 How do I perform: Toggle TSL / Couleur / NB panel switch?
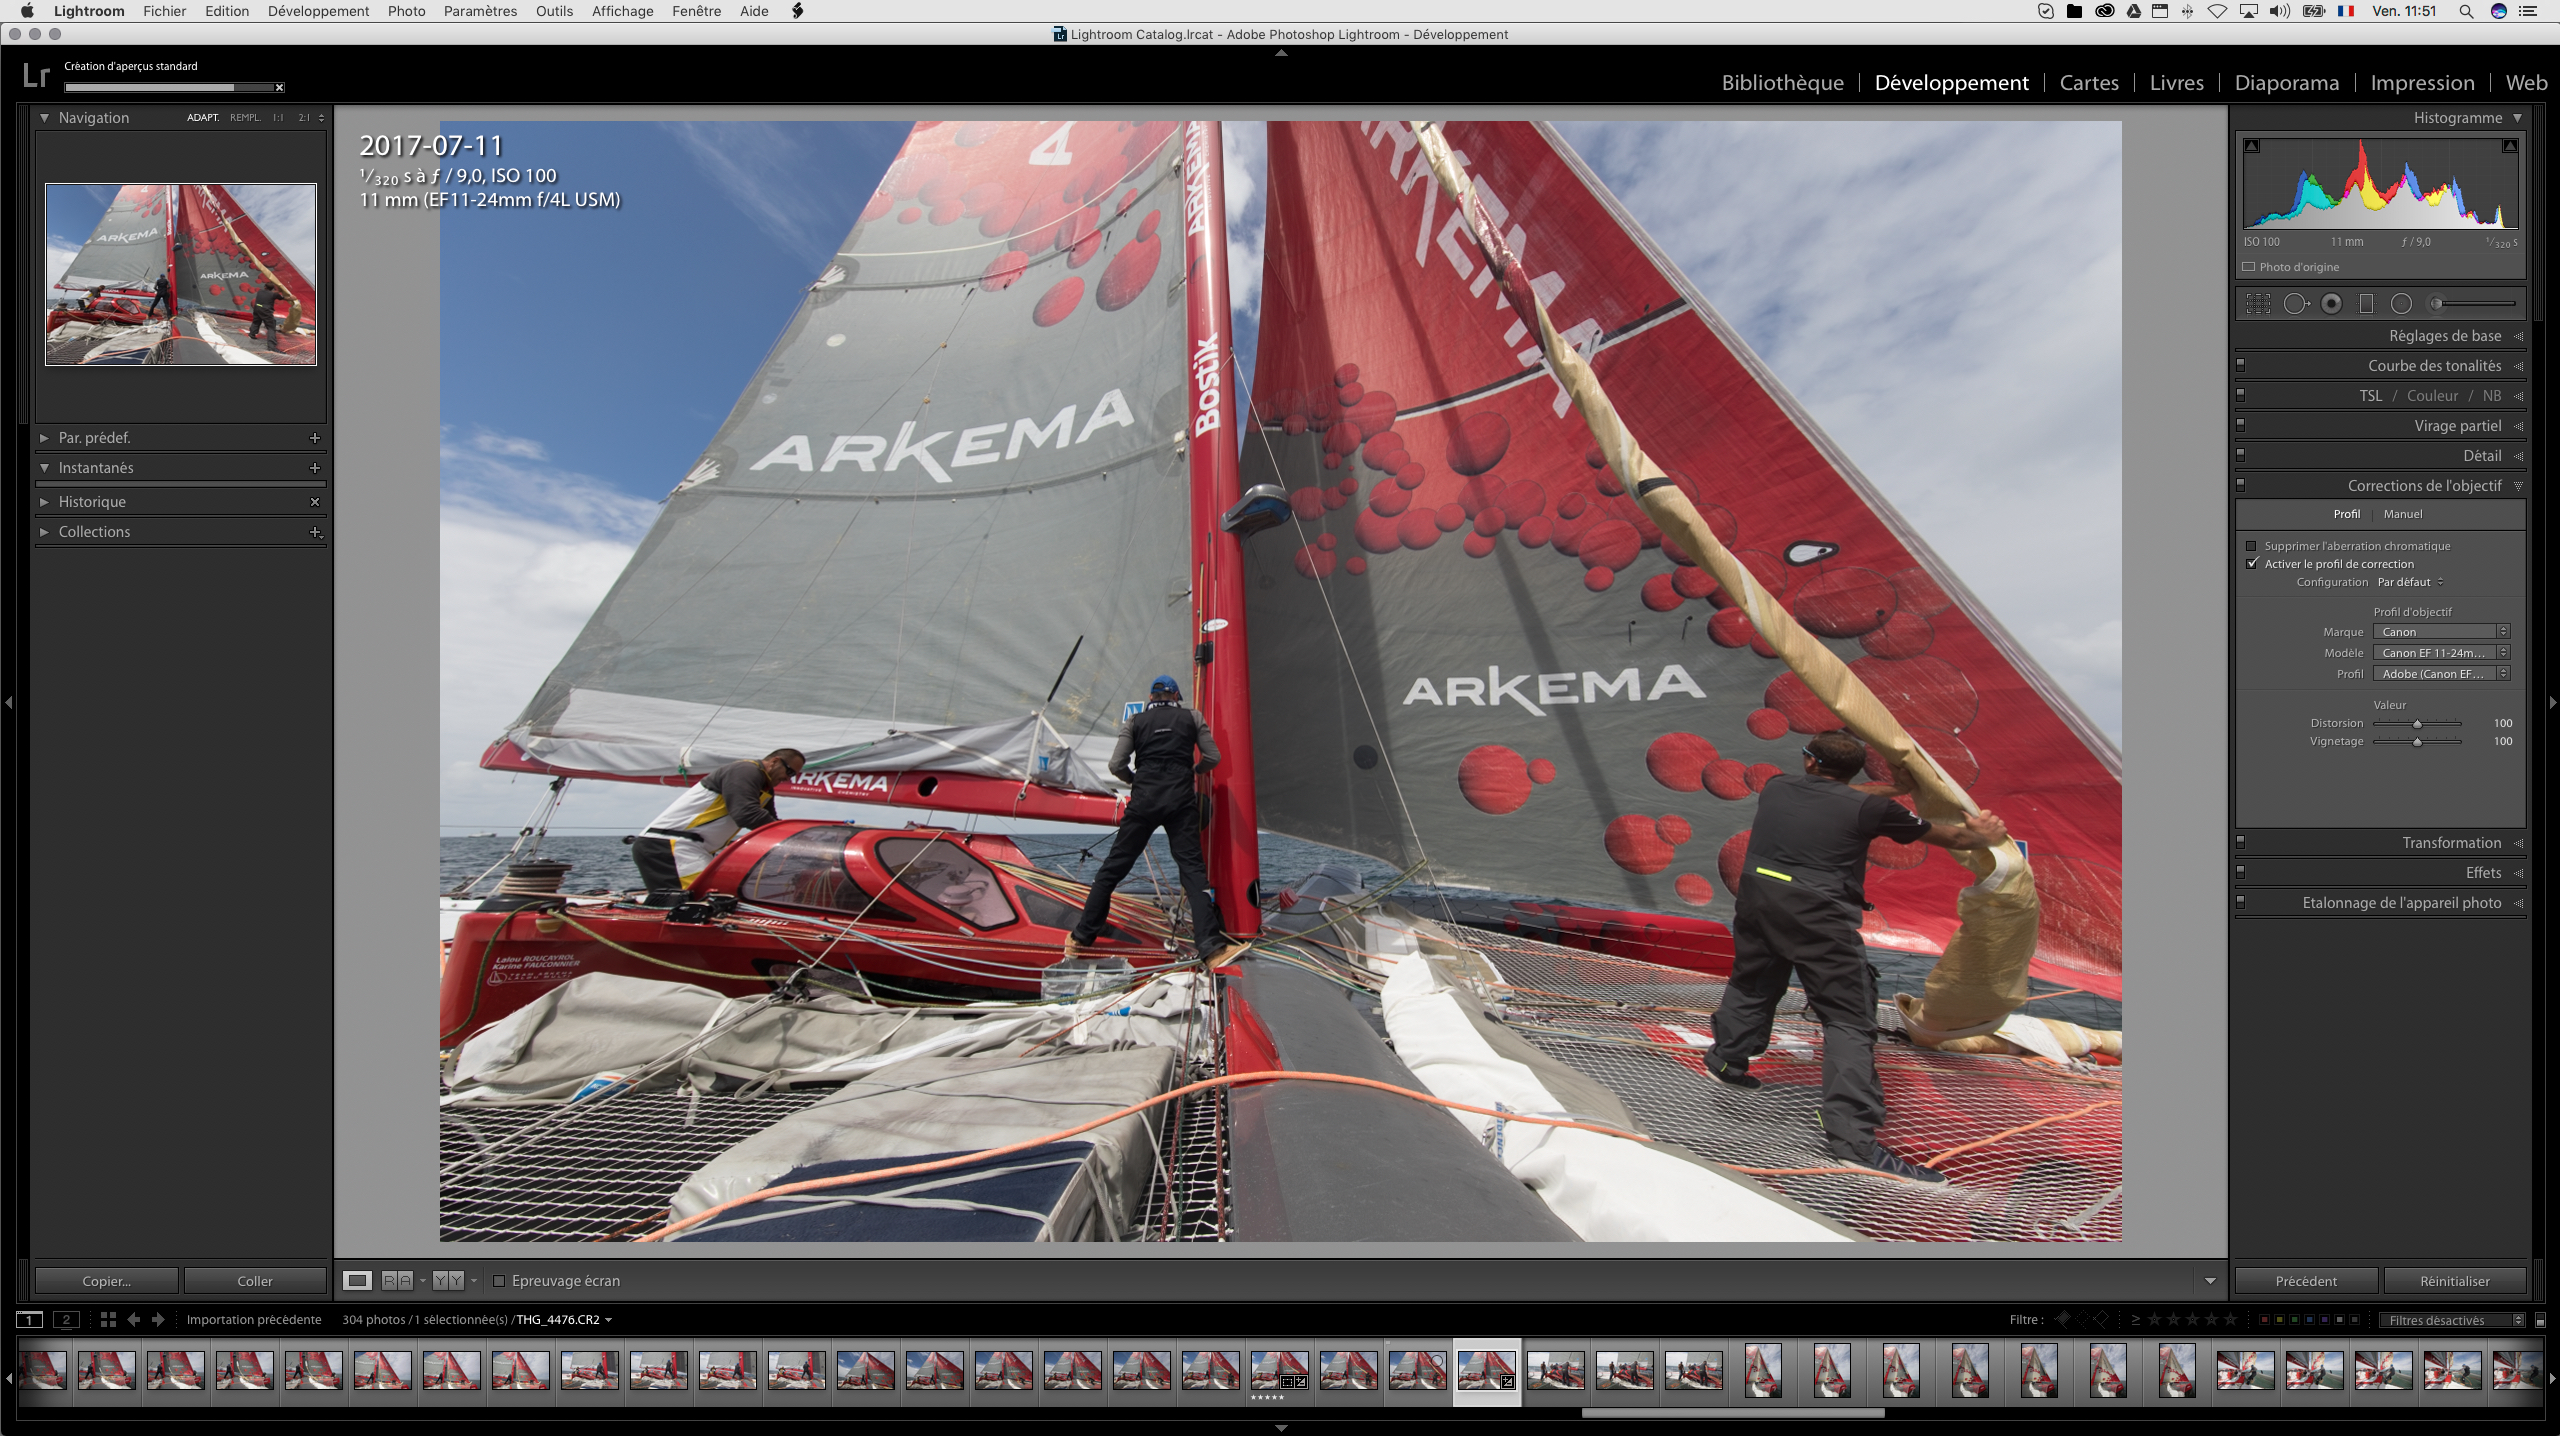click(x=2241, y=396)
